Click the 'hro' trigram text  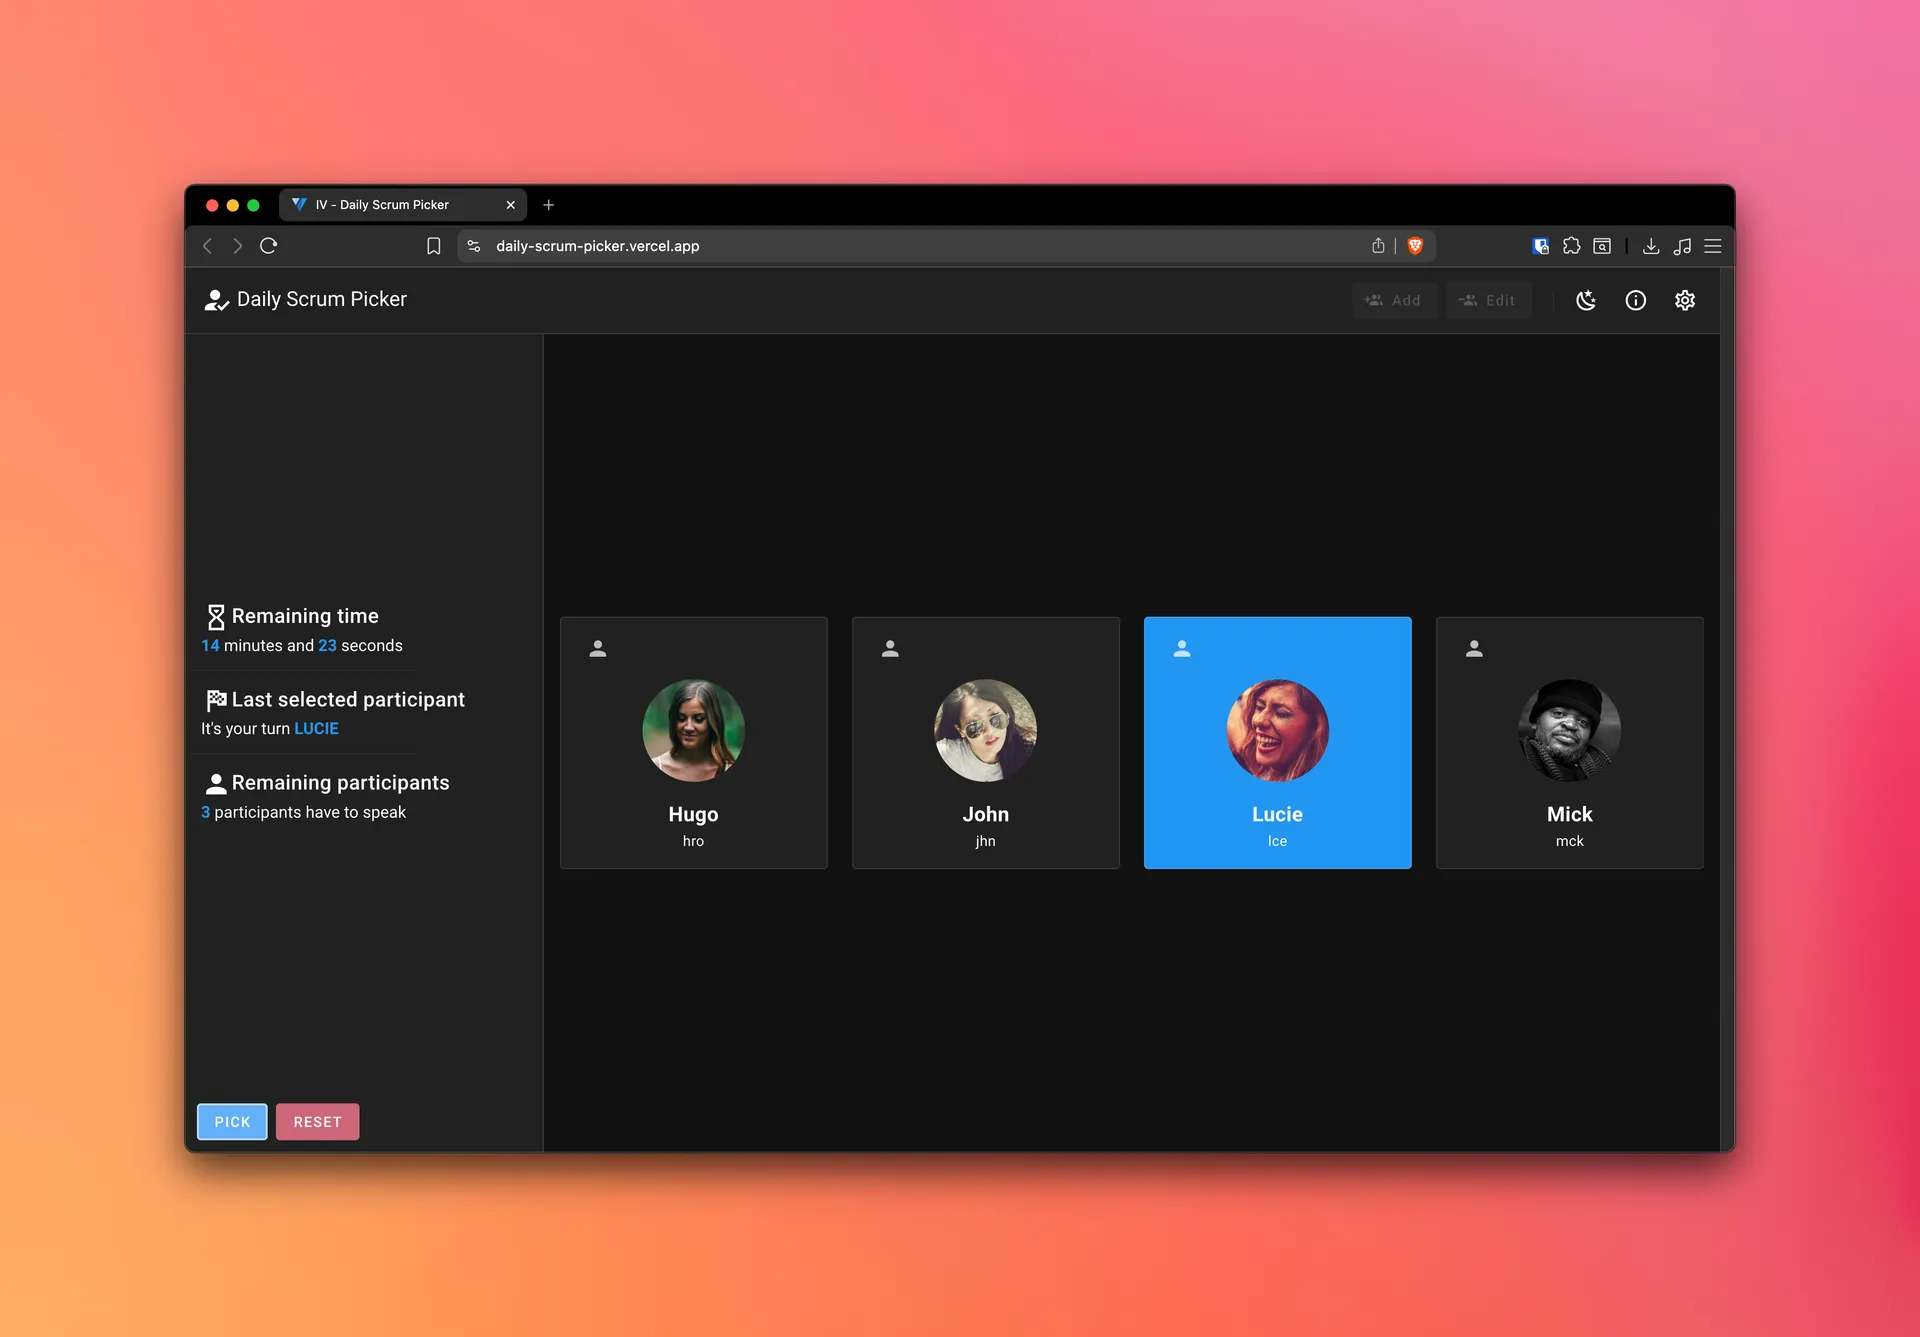coord(693,841)
